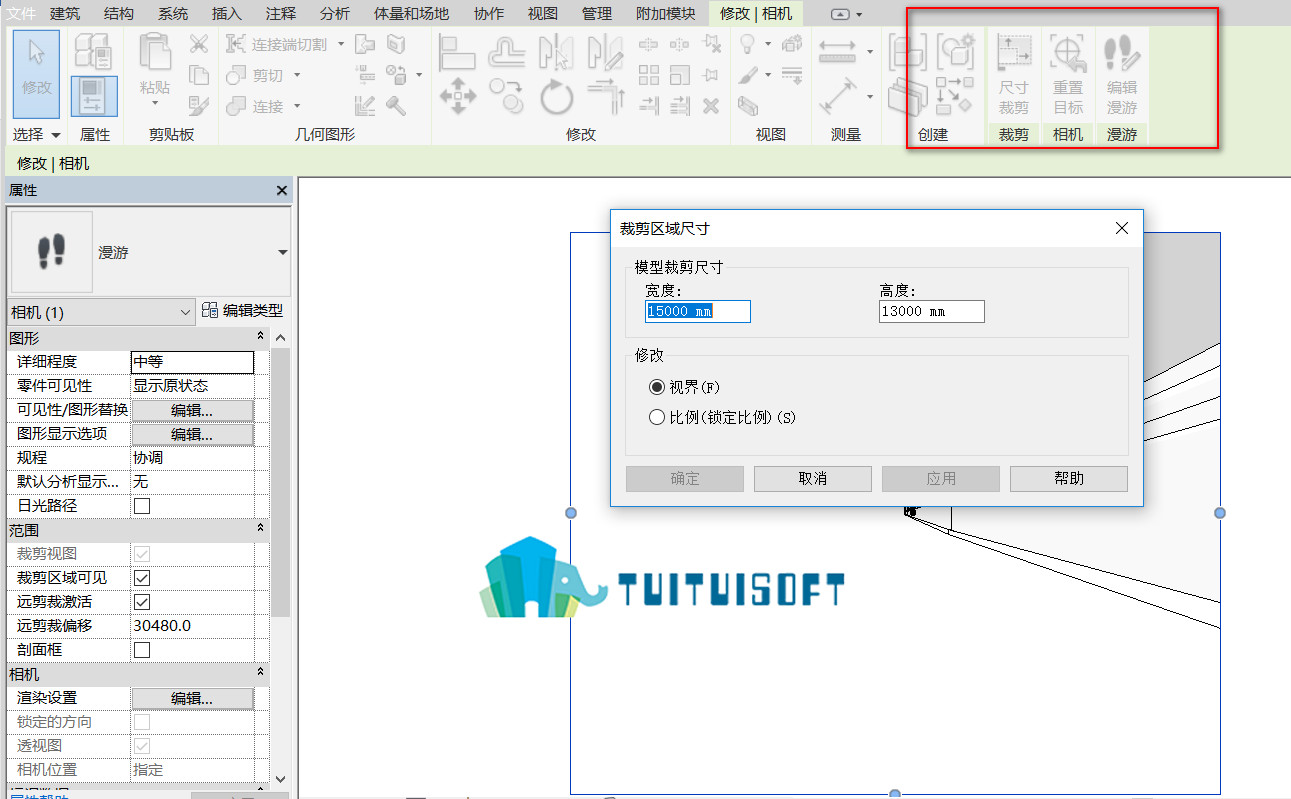The width and height of the screenshot is (1291, 799).
Task: Click the Demolish hammer icon
Action: tap(396, 105)
